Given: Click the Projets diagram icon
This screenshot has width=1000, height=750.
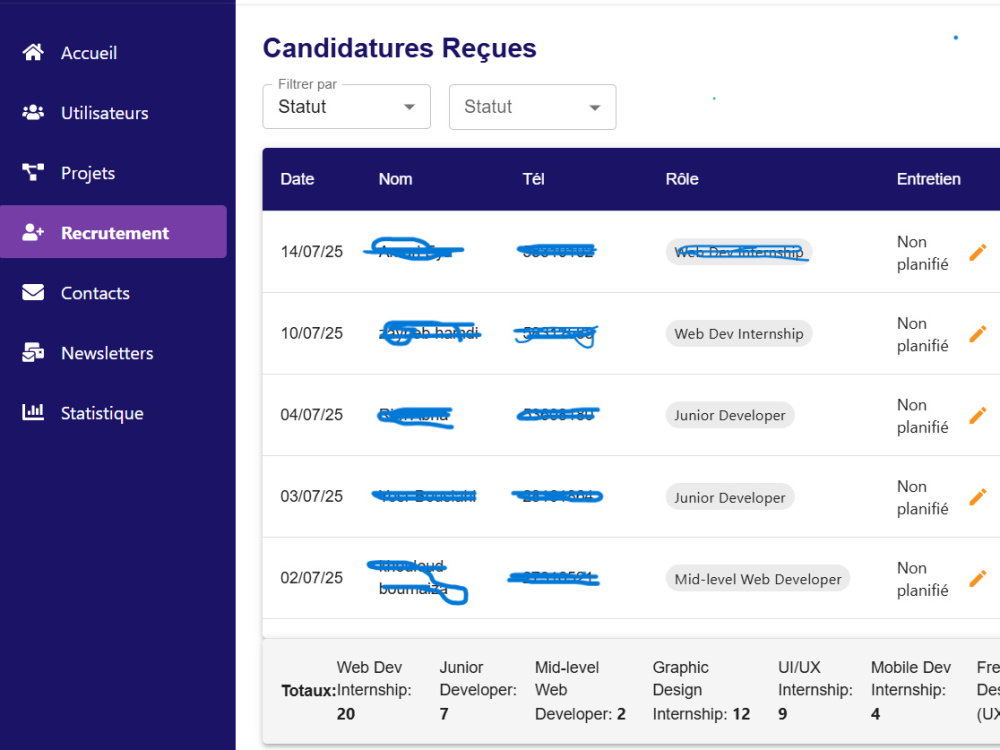Looking at the screenshot, I should pos(33,172).
